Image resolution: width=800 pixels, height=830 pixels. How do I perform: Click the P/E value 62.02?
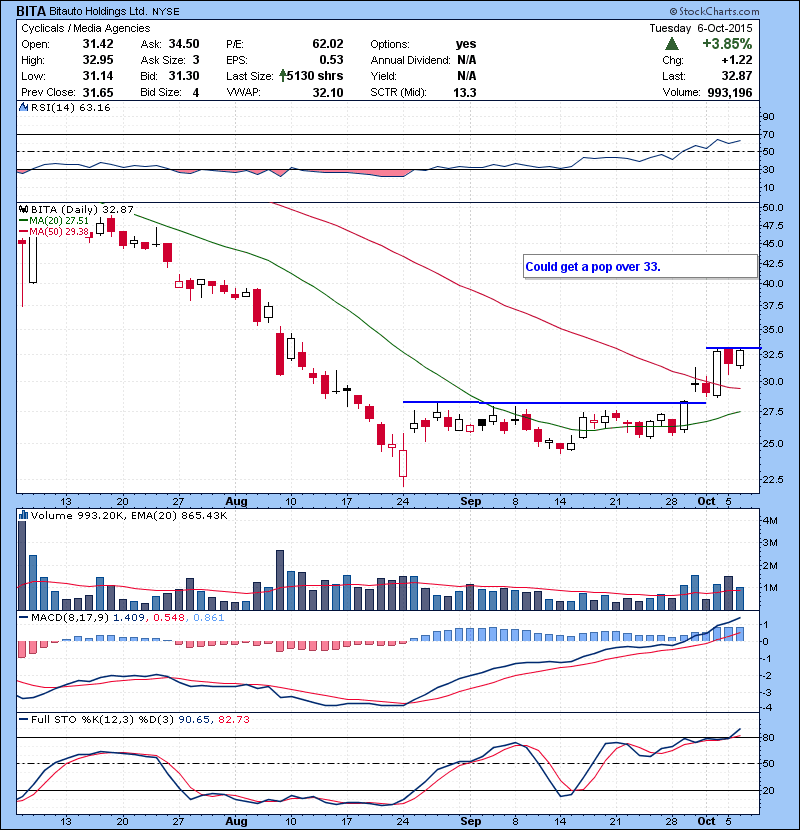328,44
